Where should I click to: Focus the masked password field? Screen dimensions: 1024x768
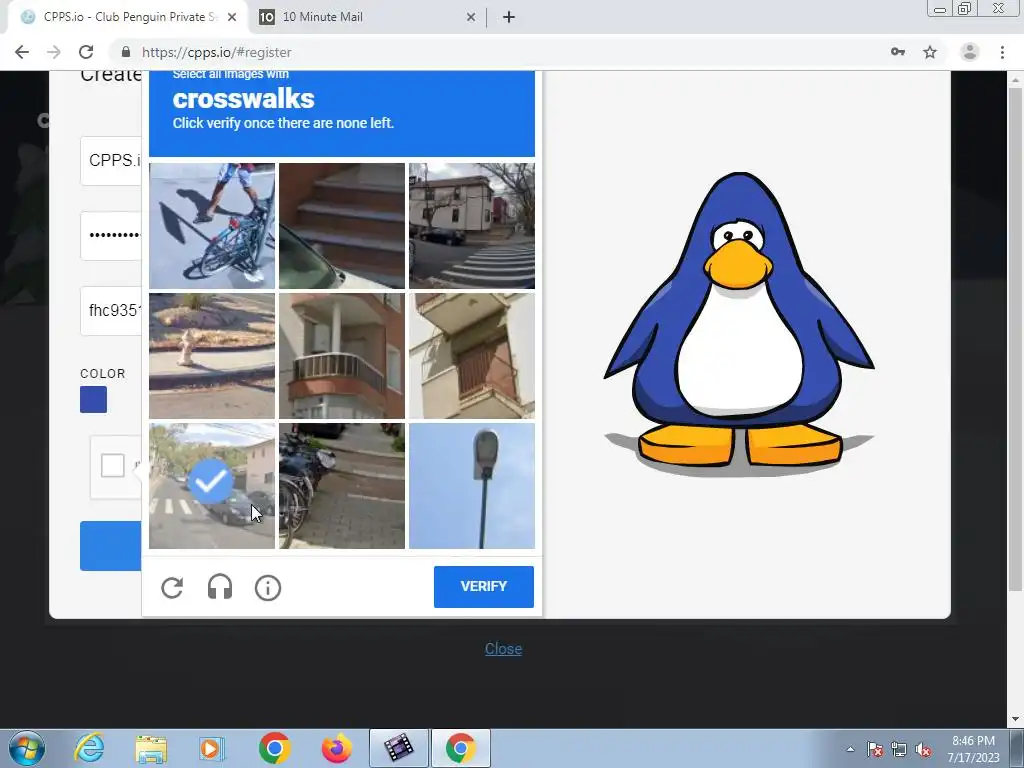pos(111,236)
